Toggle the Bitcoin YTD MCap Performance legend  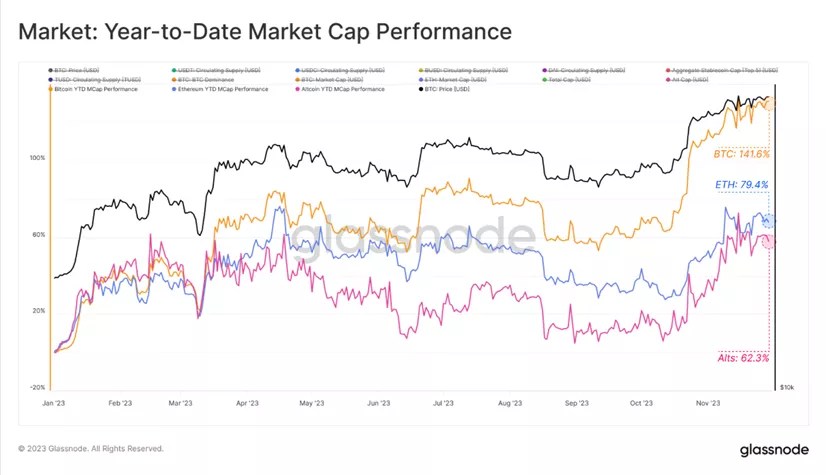[93, 89]
